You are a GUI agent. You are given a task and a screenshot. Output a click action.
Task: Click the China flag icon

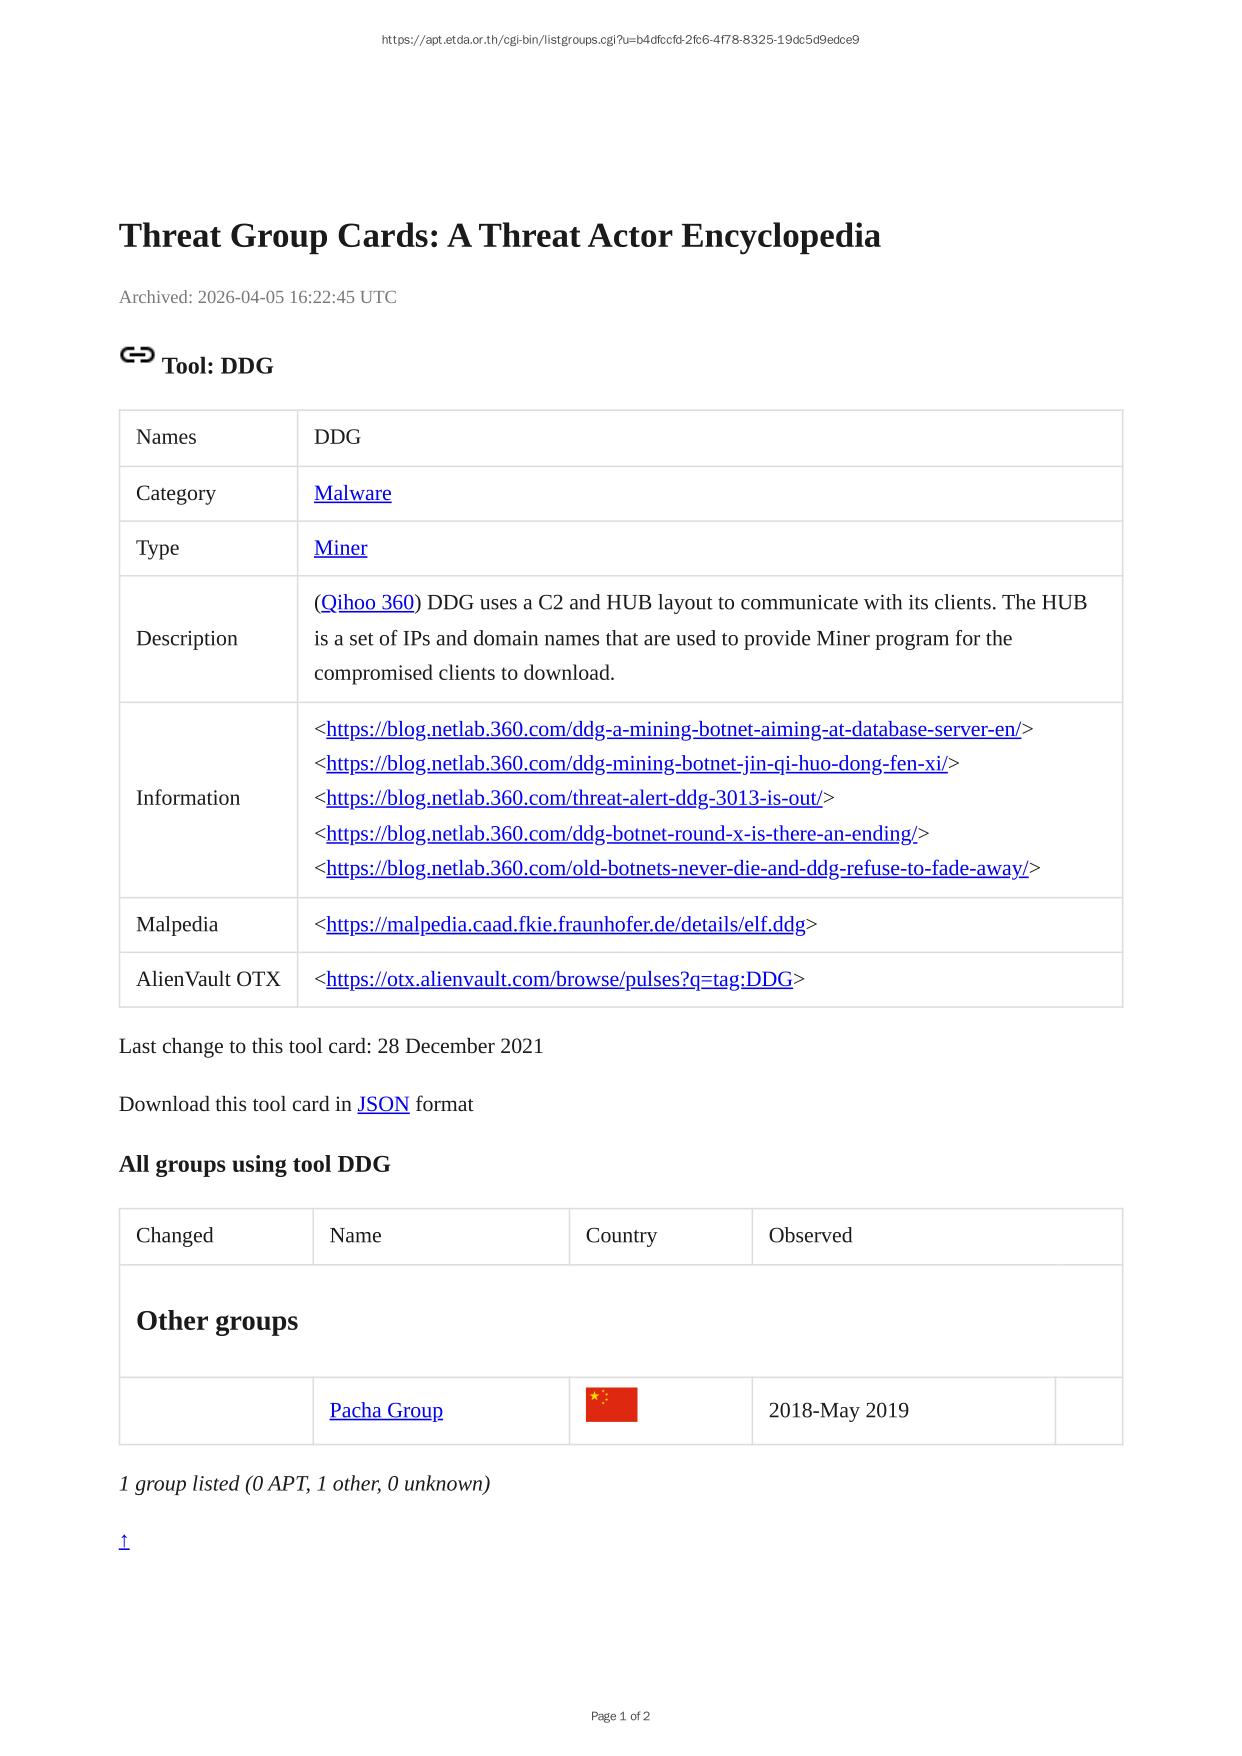tap(611, 1405)
